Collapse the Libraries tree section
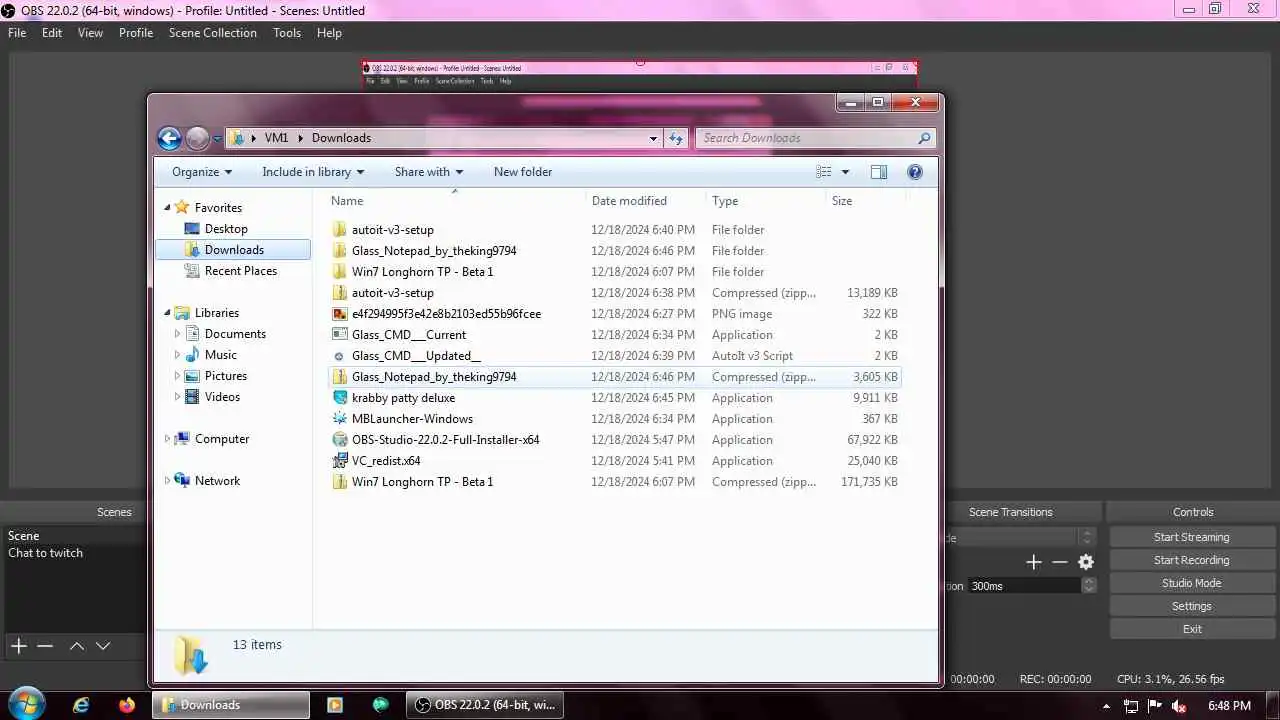 coord(167,313)
